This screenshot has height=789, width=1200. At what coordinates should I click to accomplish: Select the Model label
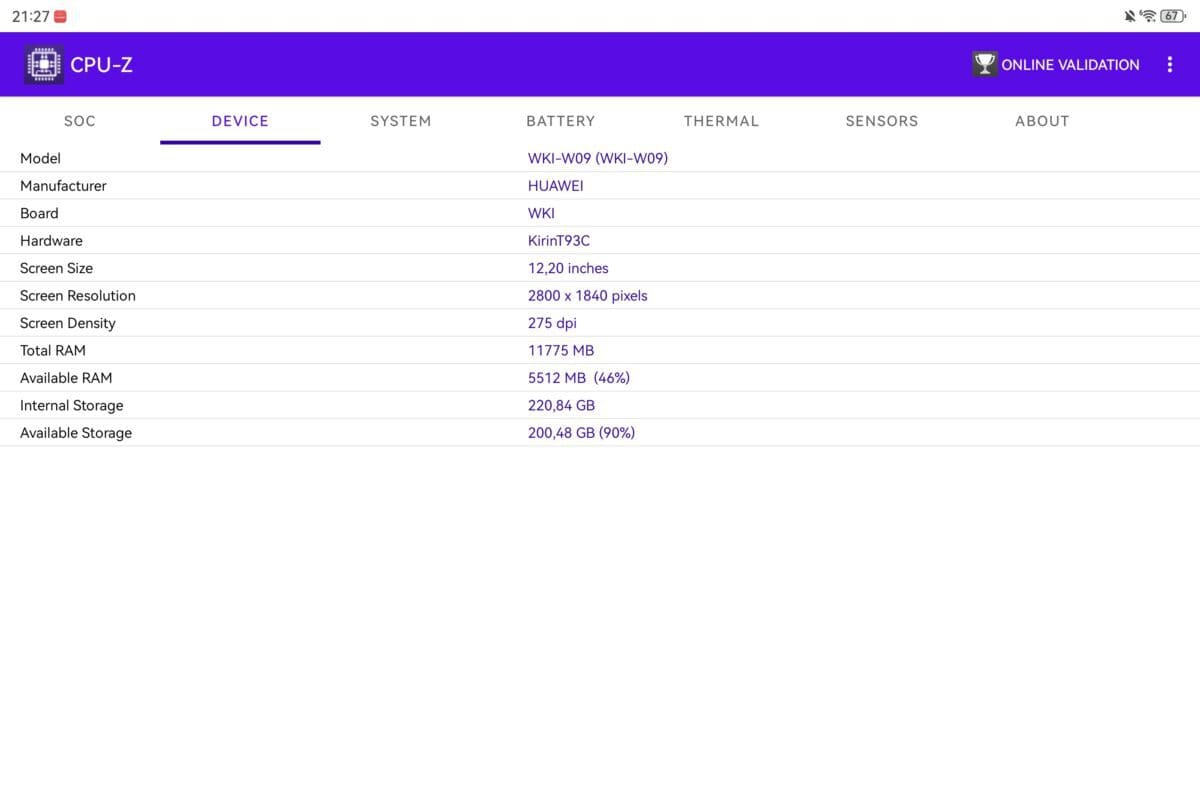(40, 158)
